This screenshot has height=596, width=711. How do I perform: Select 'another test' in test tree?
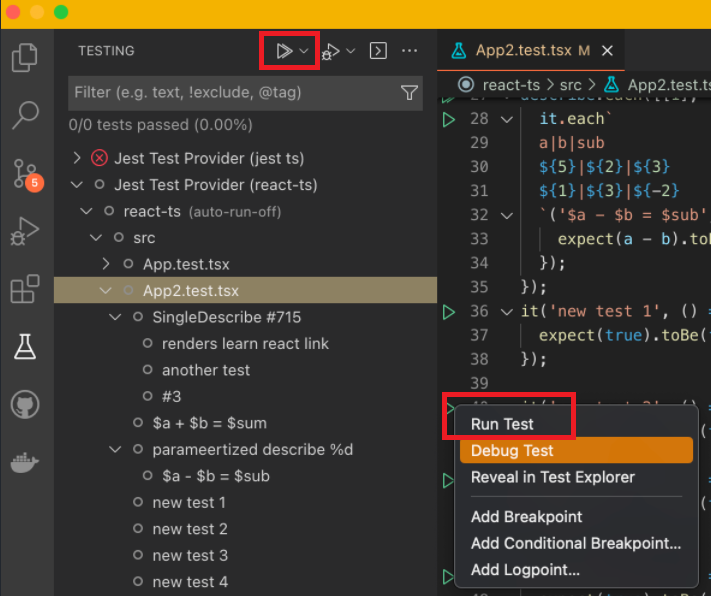206,370
